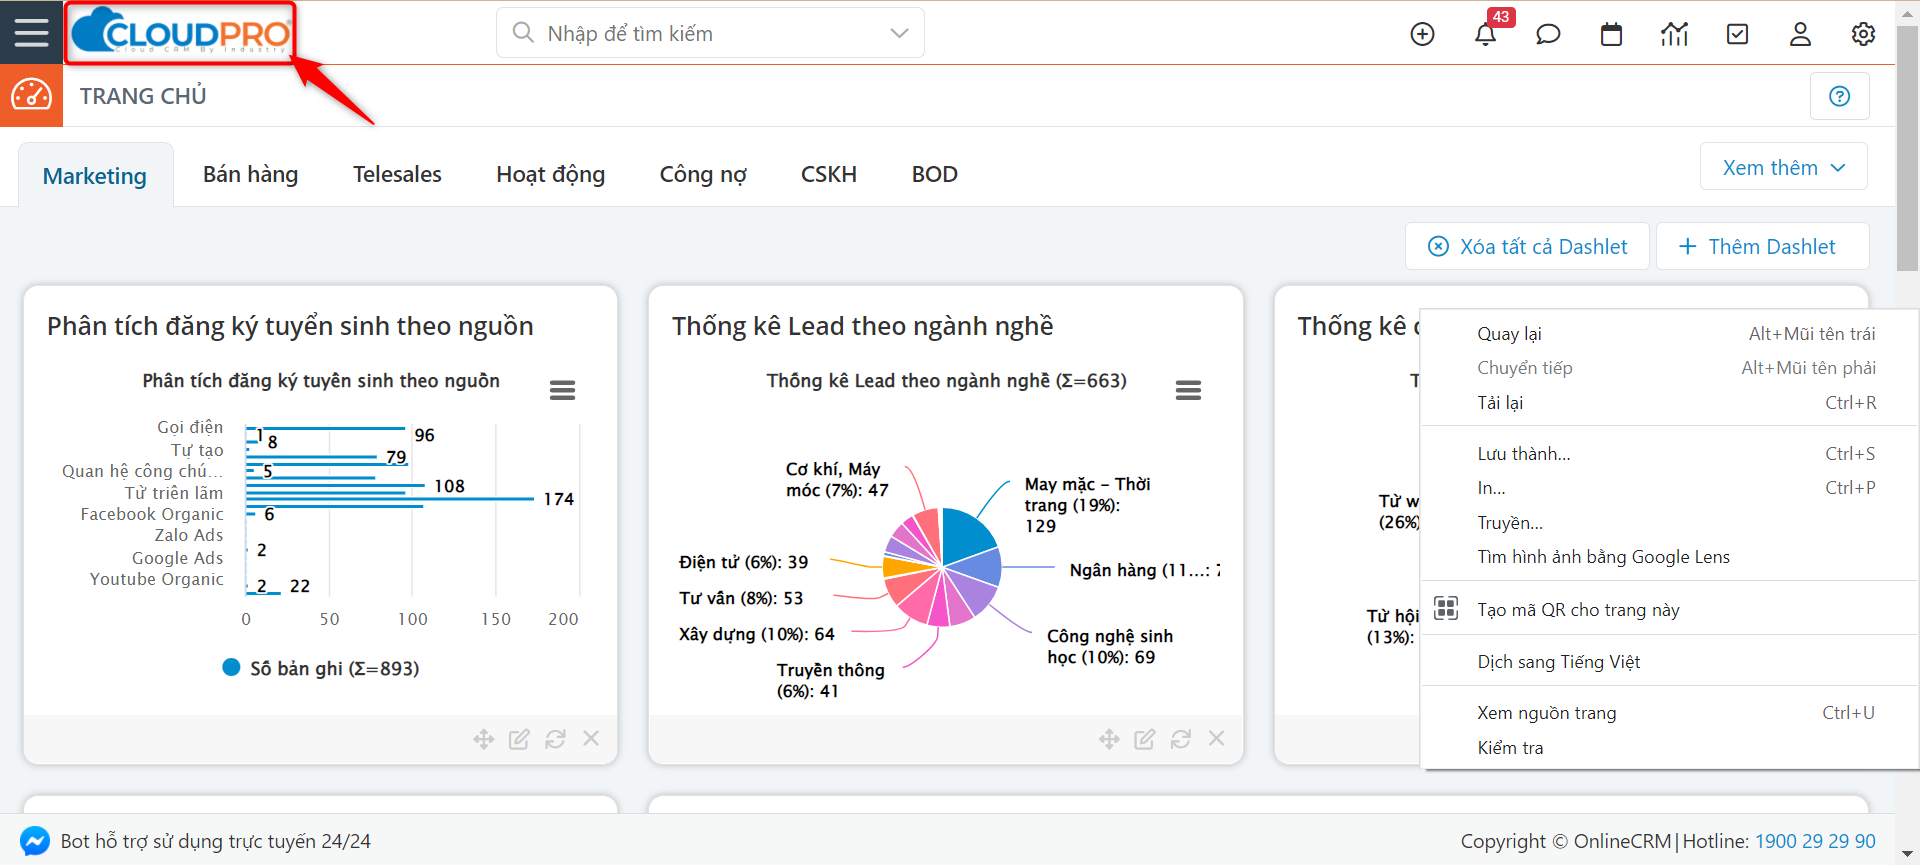Edit the tuyển sinh dashlet
The height and width of the screenshot is (865, 1920).
(519, 739)
